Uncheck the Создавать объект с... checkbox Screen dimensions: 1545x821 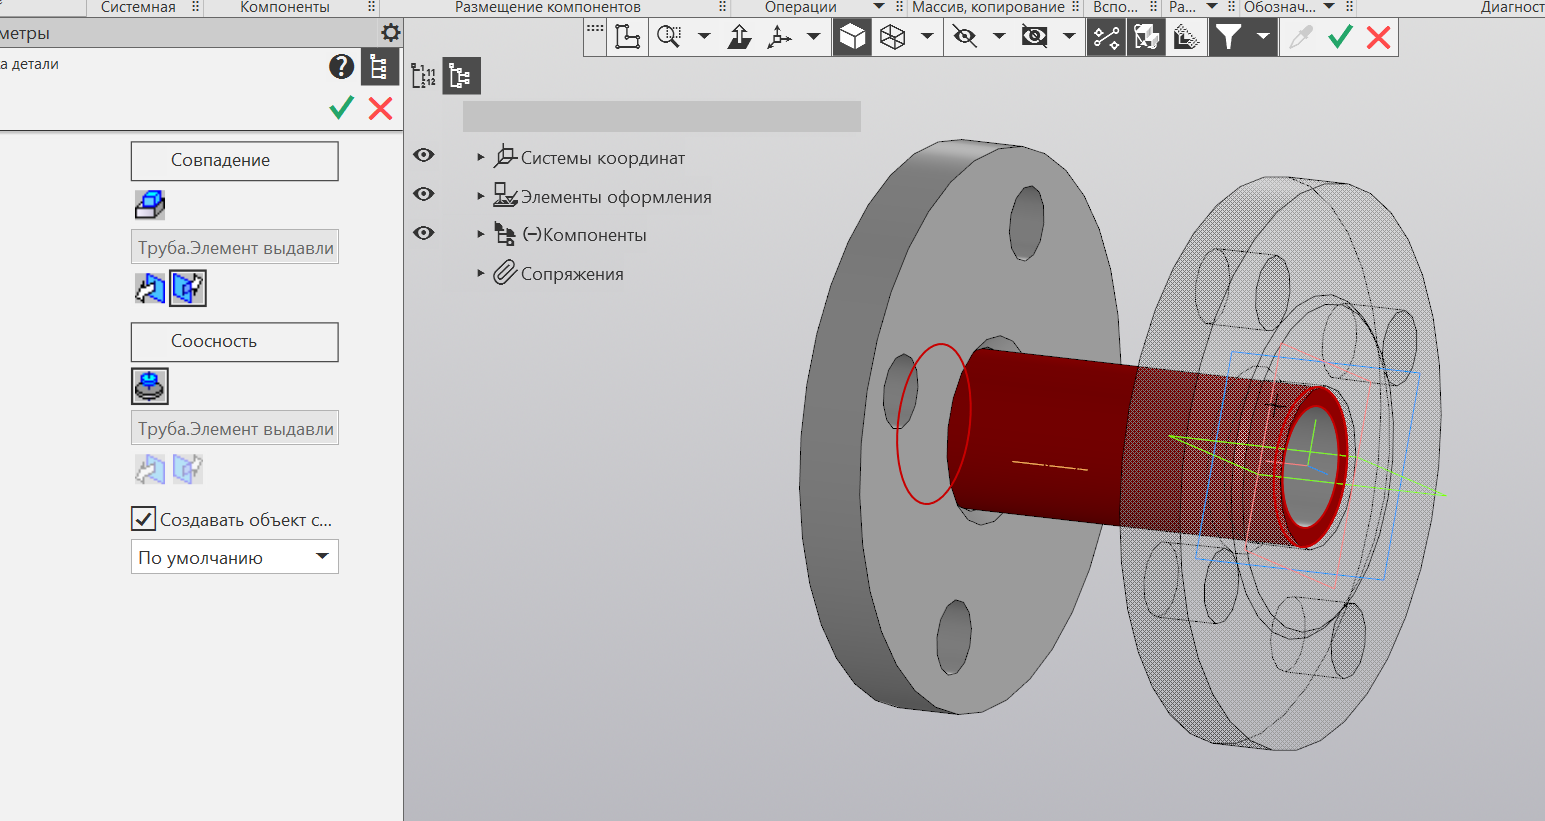(143, 519)
